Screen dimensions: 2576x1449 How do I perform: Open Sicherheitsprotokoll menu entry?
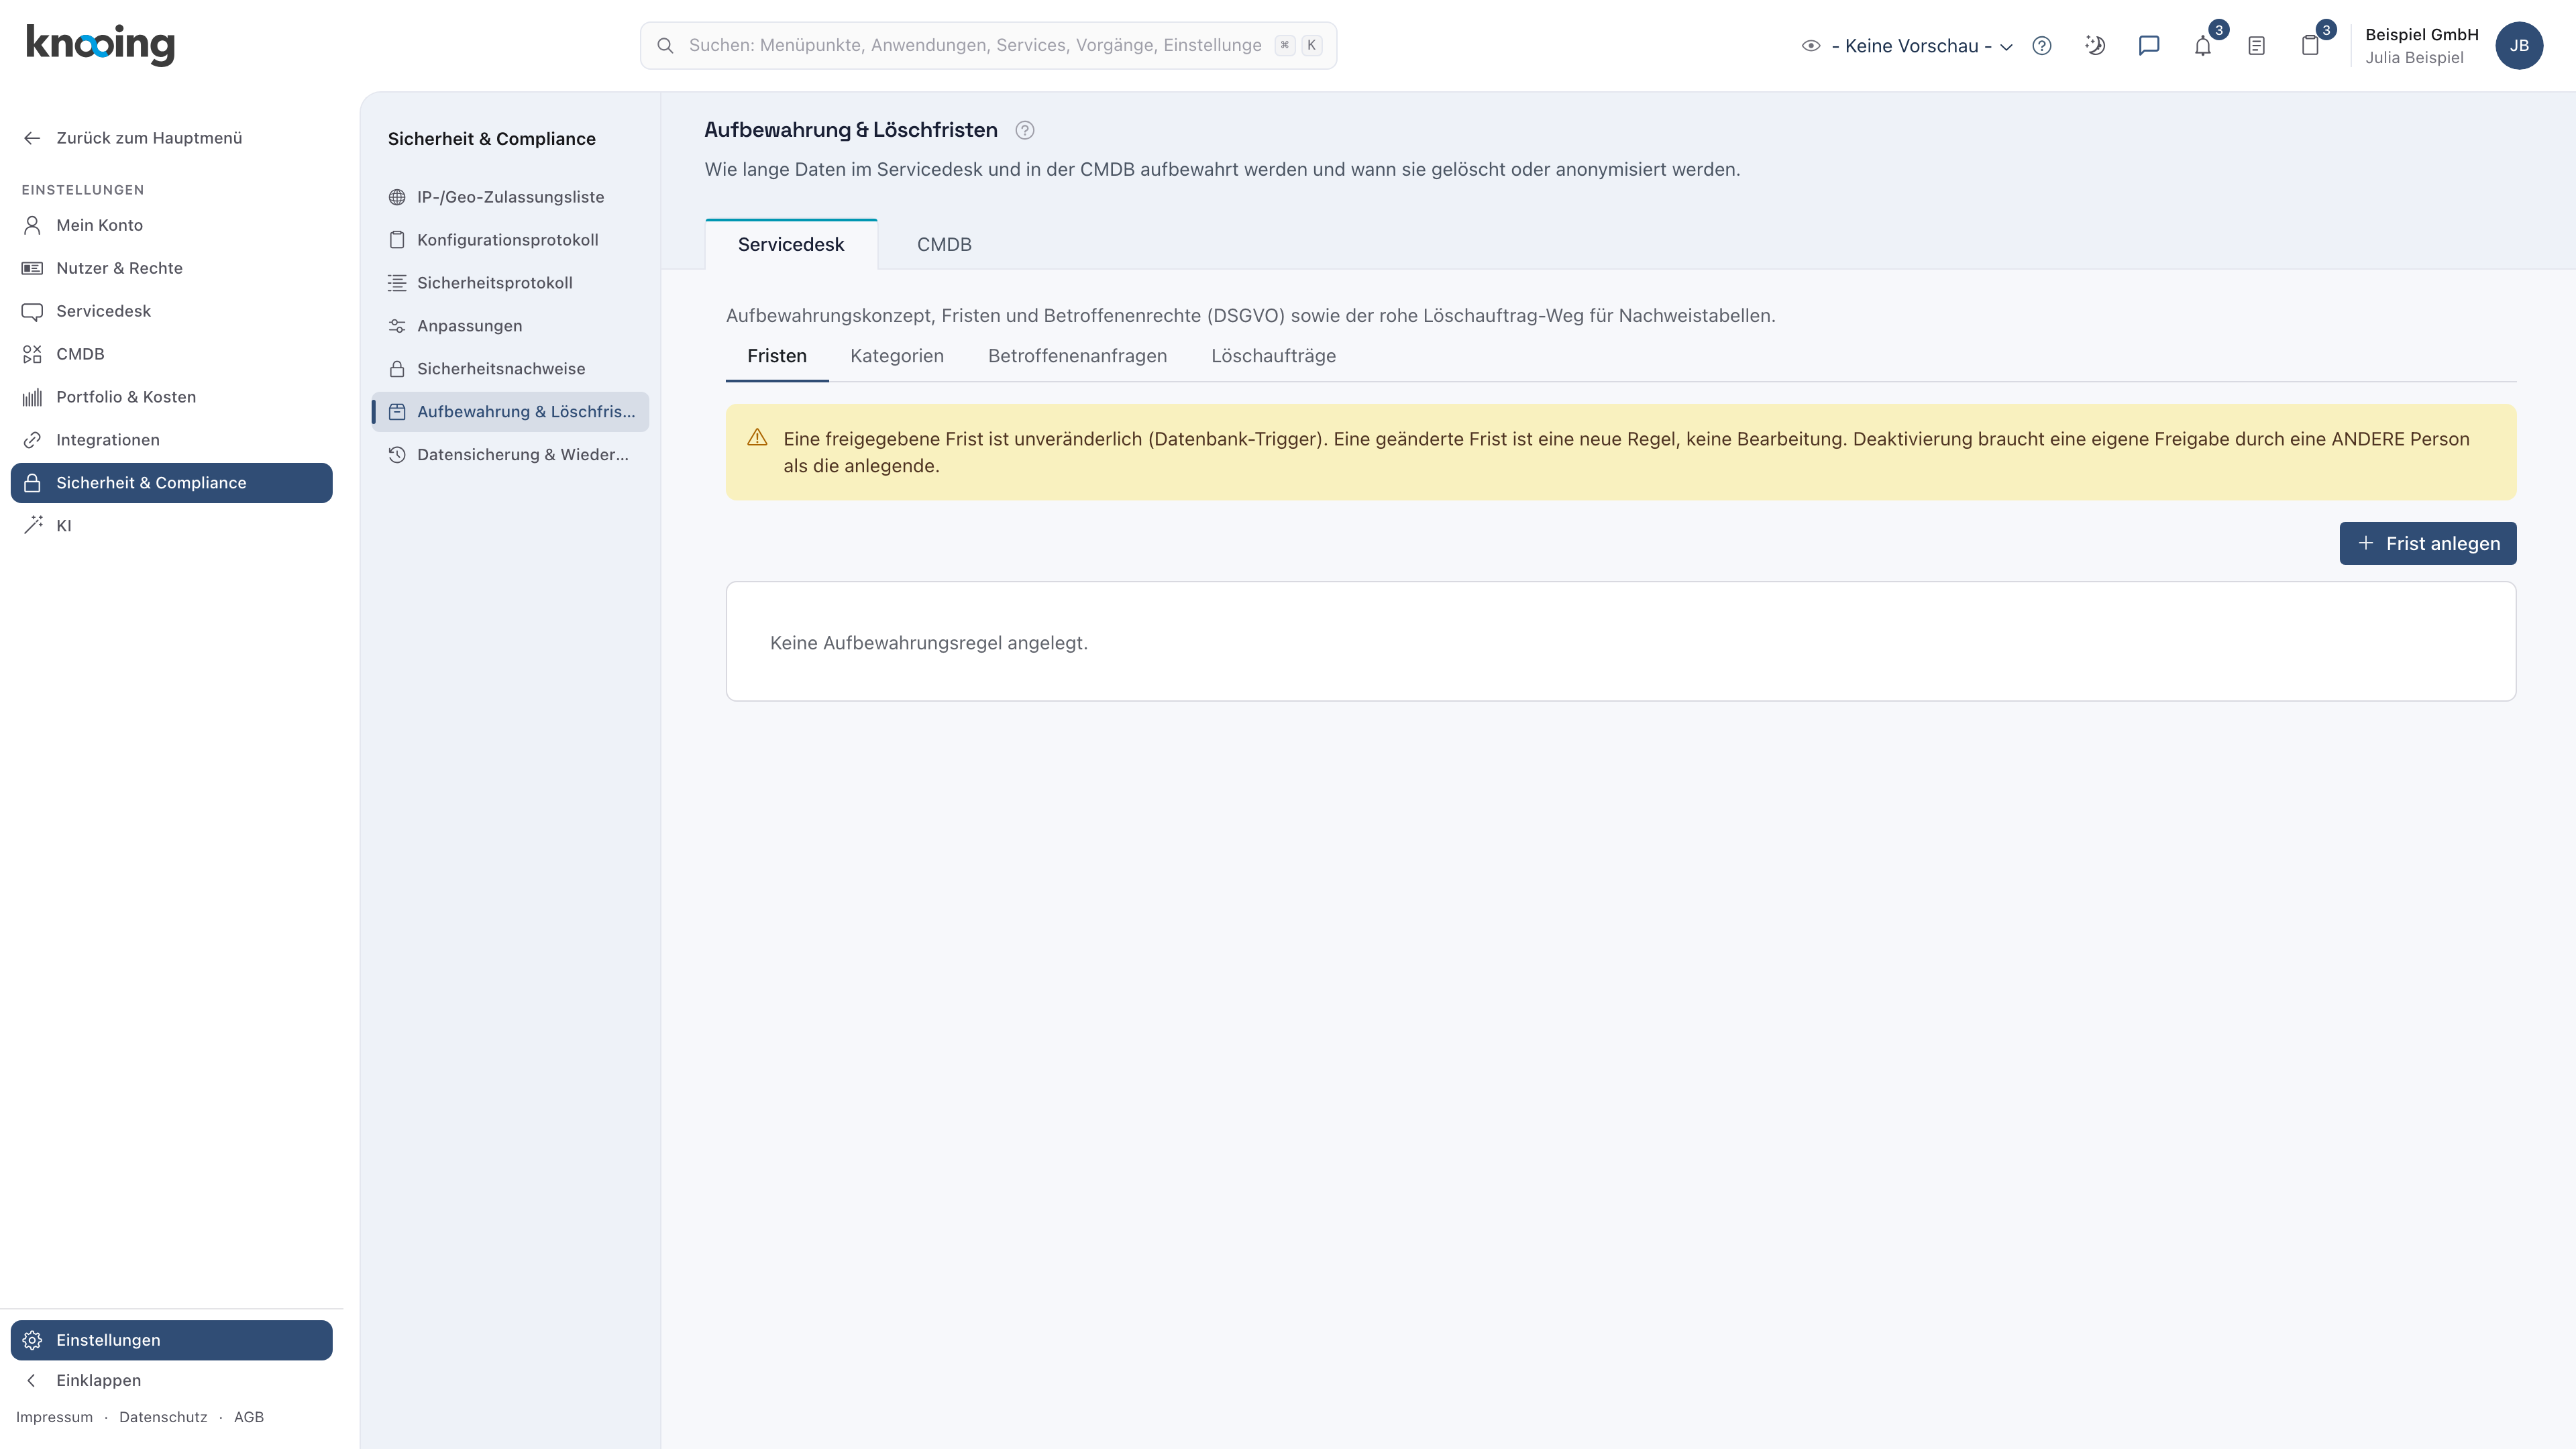click(x=510, y=283)
